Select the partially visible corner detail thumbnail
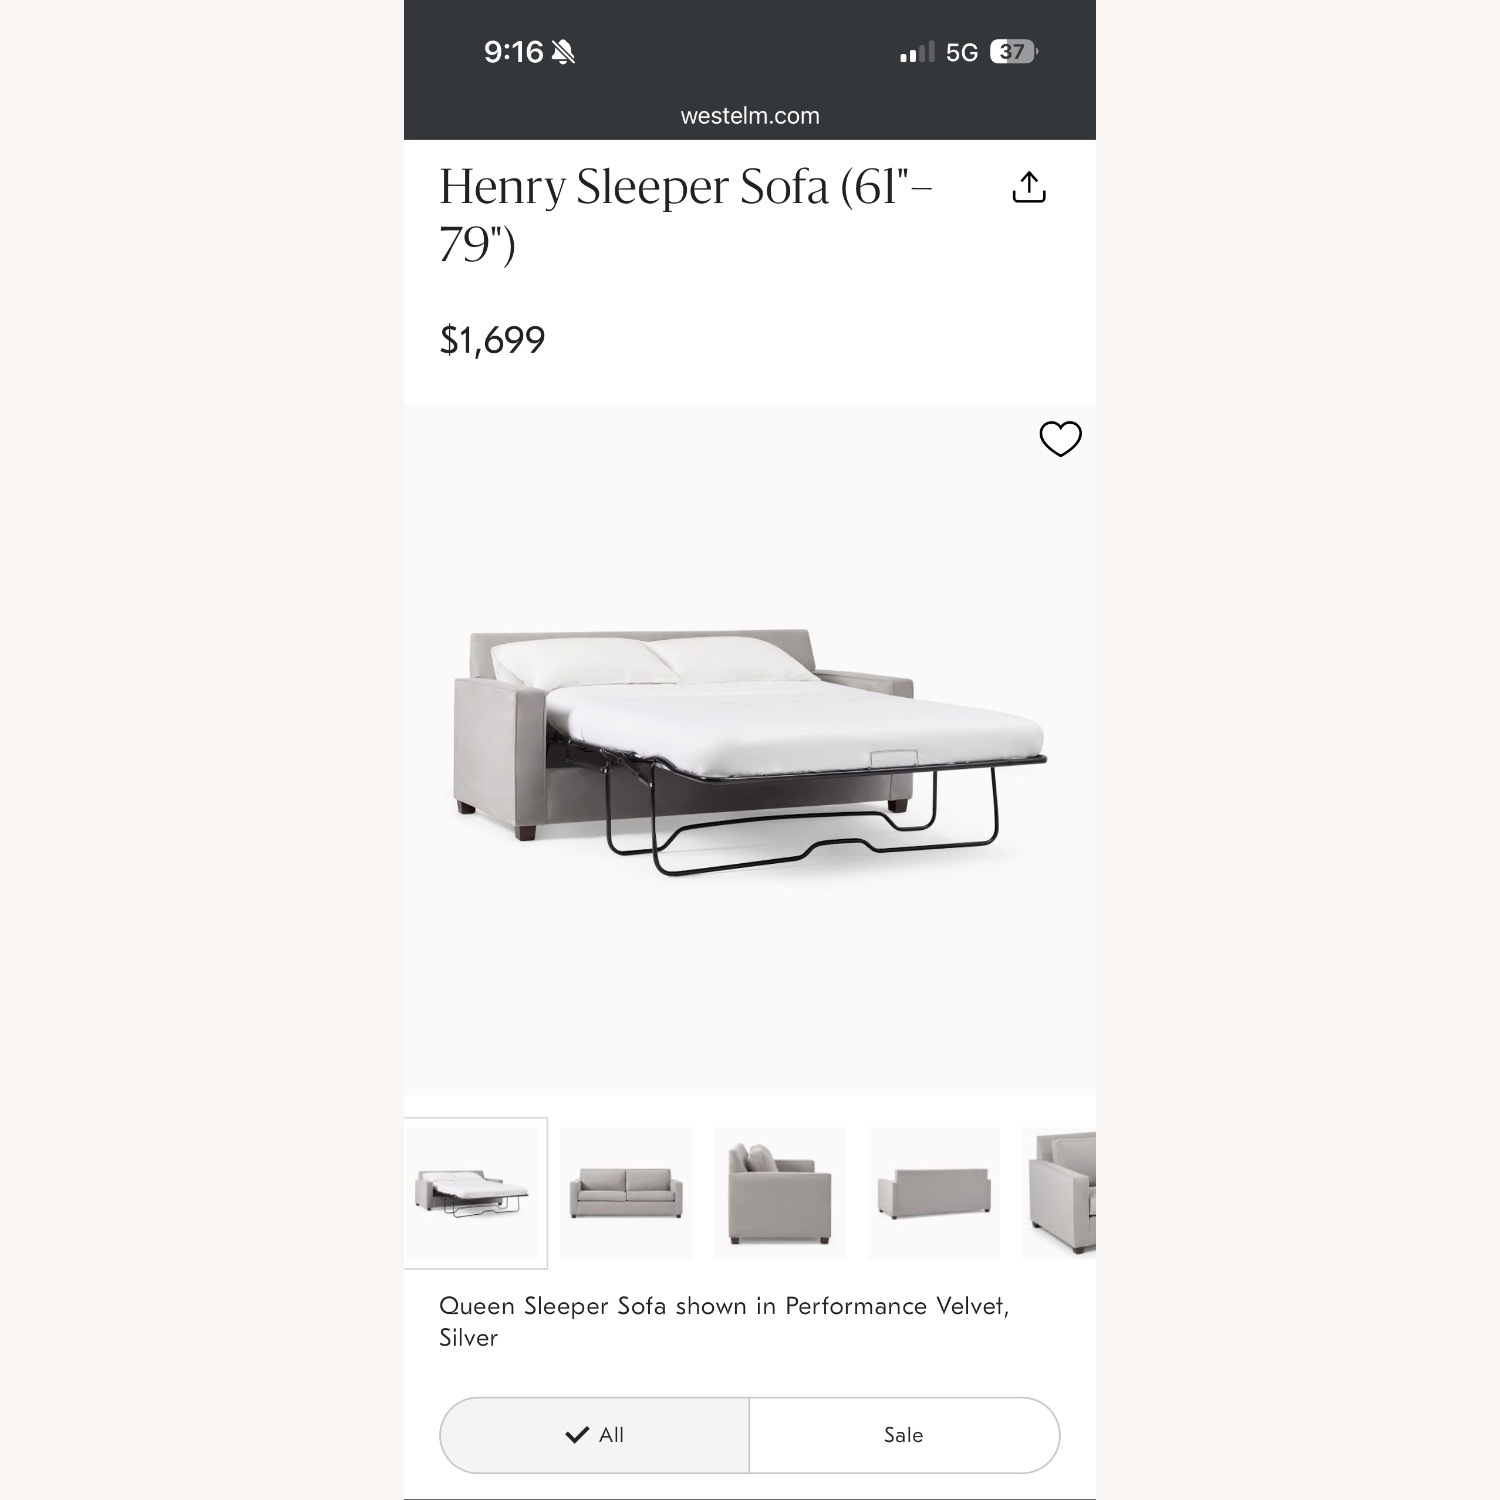Screen dimensions: 1500x1500 pos(1059,1193)
